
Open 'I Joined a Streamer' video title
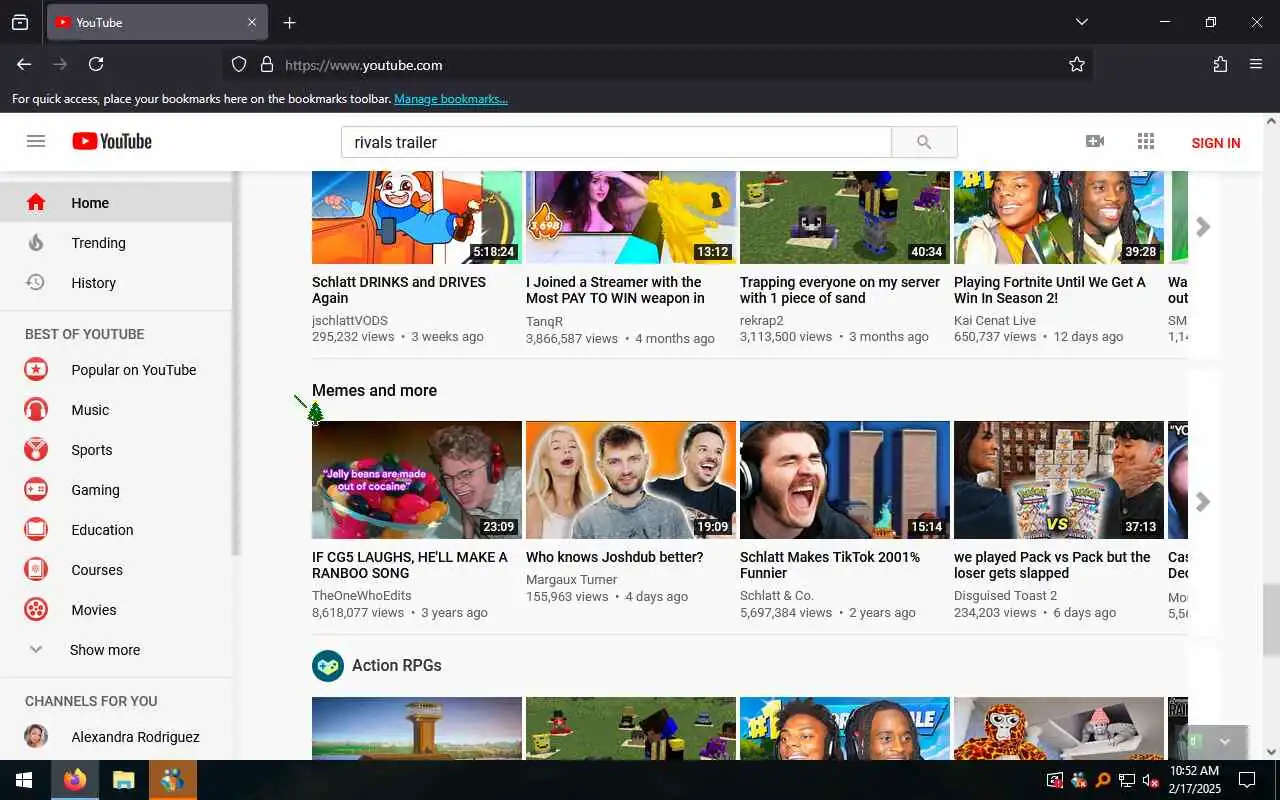click(615, 290)
